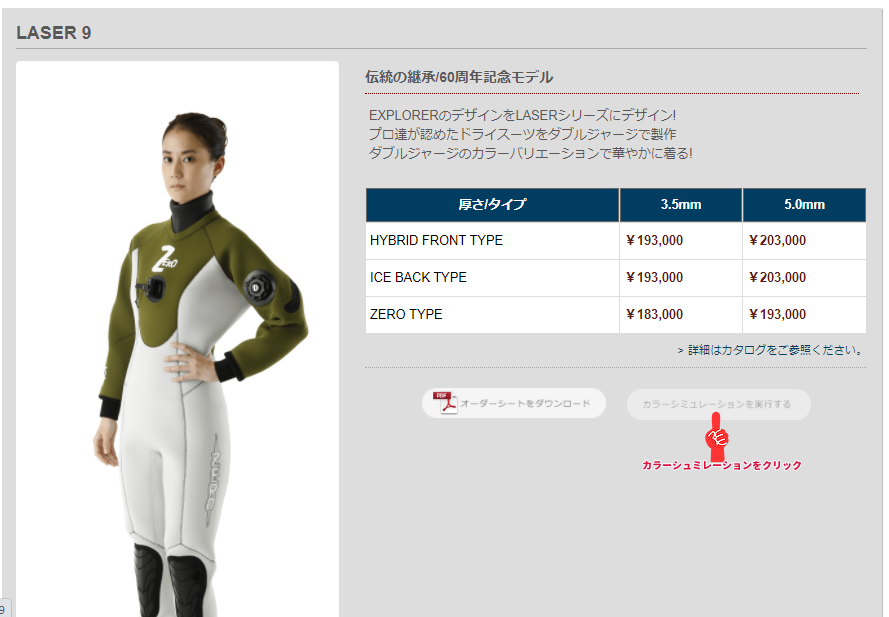Image resolution: width=889 pixels, height=617 pixels.
Task: Click the 60周年記念モデル subtitle heading
Action: [x=459, y=77]
